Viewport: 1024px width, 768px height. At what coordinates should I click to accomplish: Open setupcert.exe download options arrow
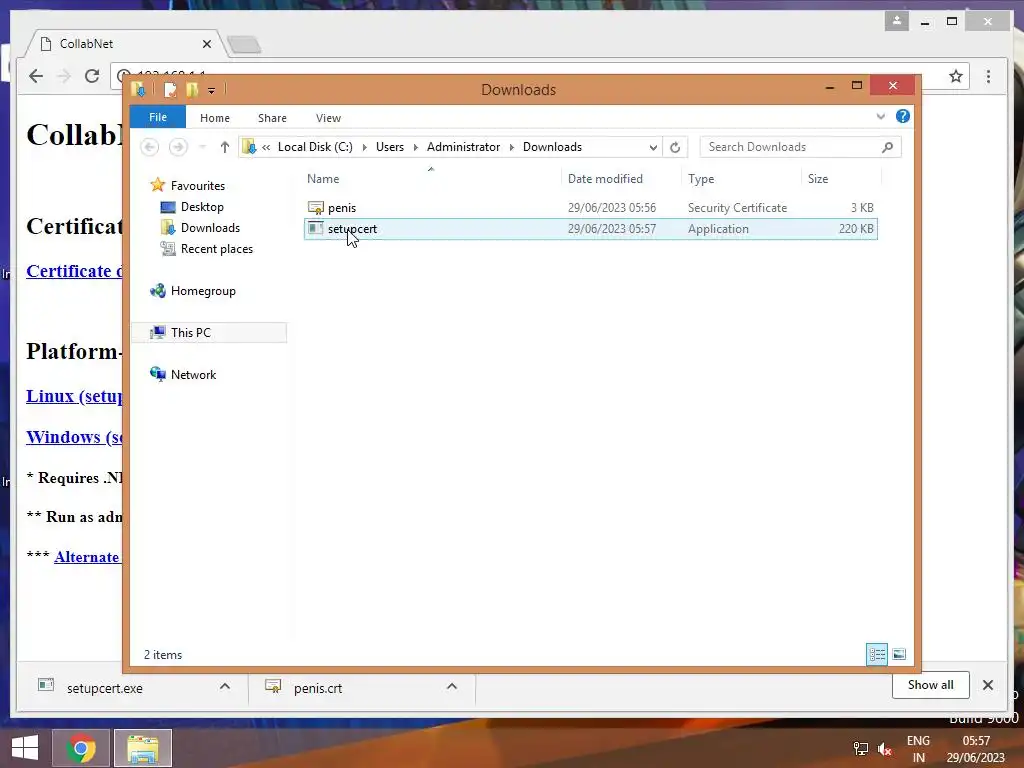coord(225,686)
